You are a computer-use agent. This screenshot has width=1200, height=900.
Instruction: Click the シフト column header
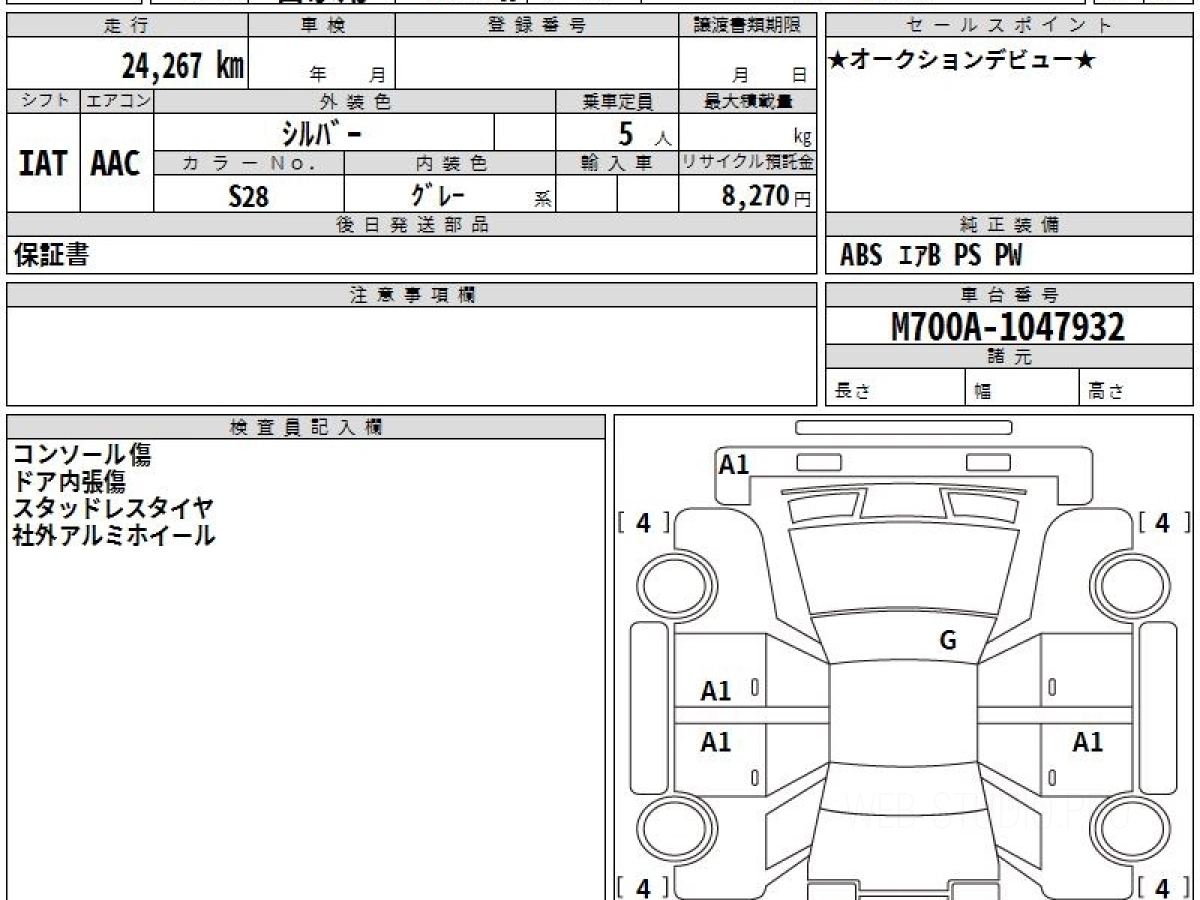click(x=43, y=101)
